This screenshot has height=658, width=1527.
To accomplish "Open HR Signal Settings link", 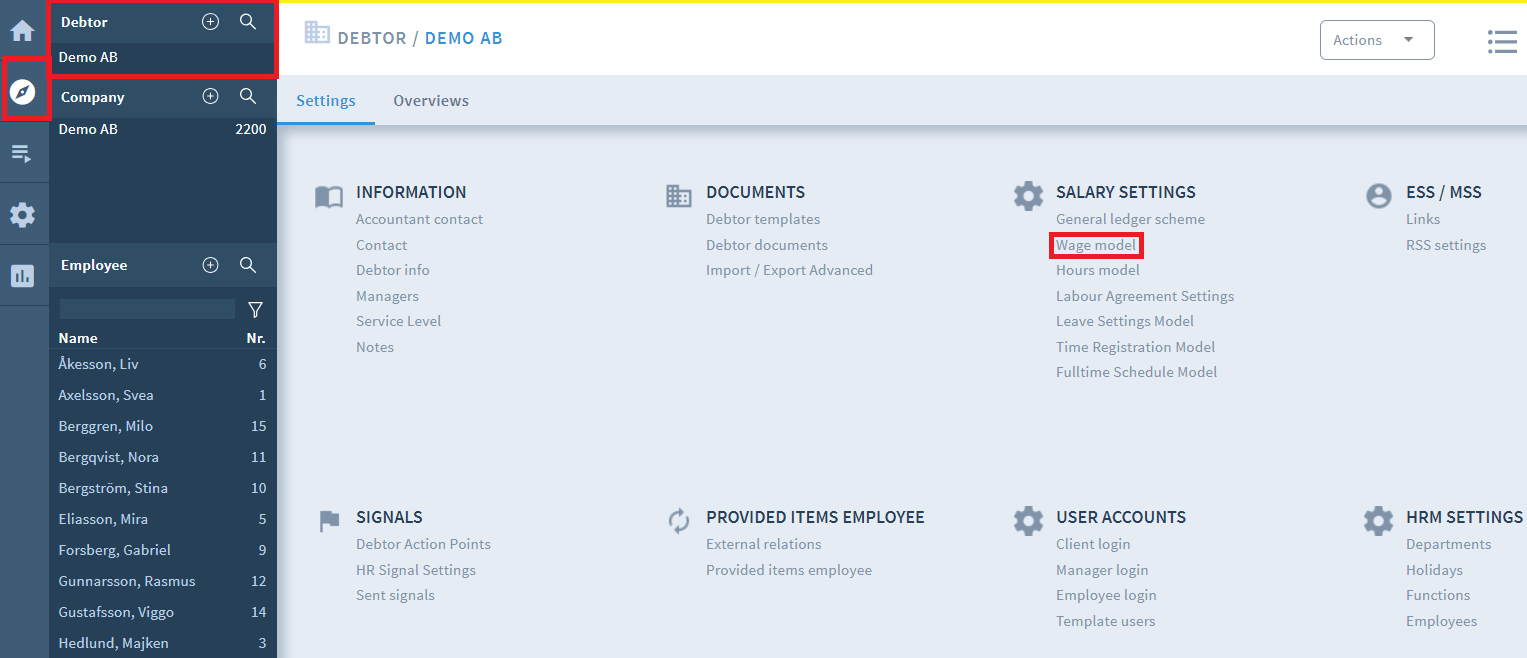I will tap(416, 570).
